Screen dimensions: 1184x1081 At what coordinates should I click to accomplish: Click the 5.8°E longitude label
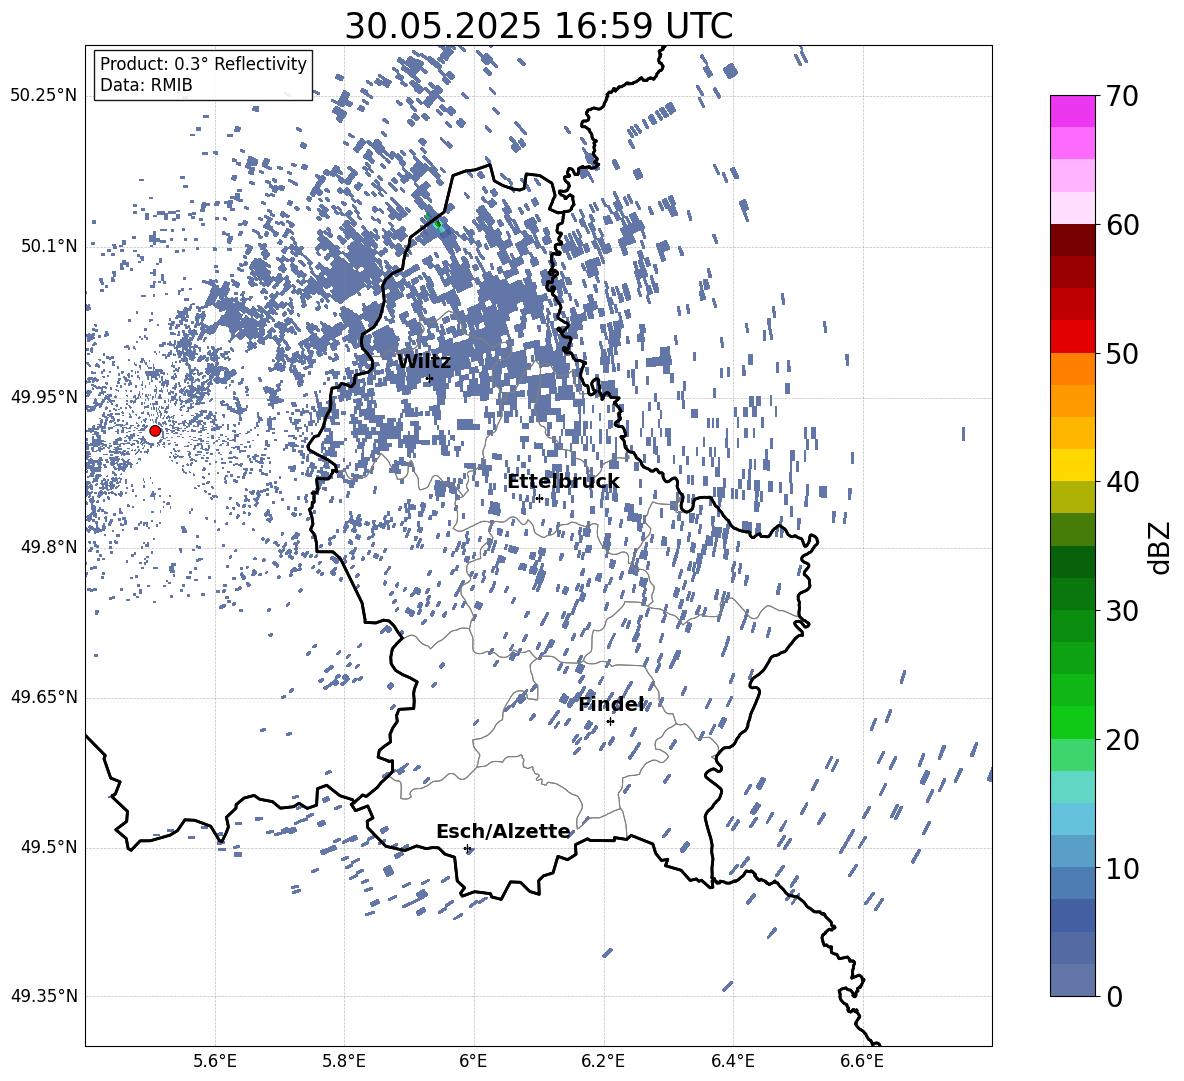[344, 1061]
